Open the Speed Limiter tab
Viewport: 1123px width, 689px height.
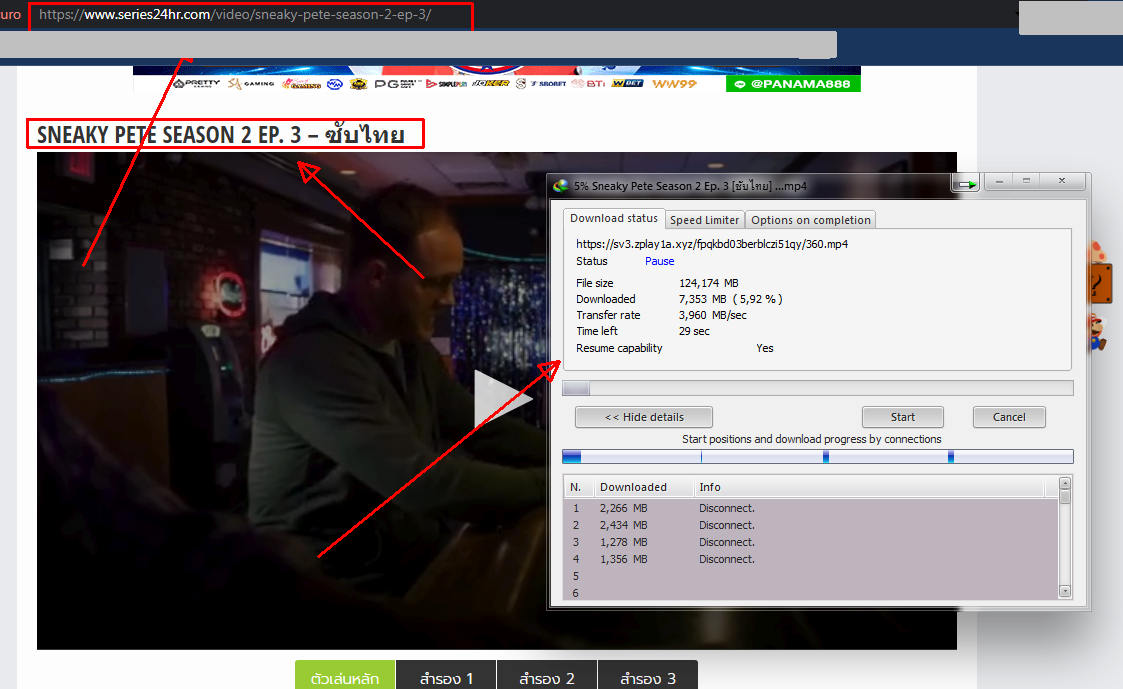point(704,220)
